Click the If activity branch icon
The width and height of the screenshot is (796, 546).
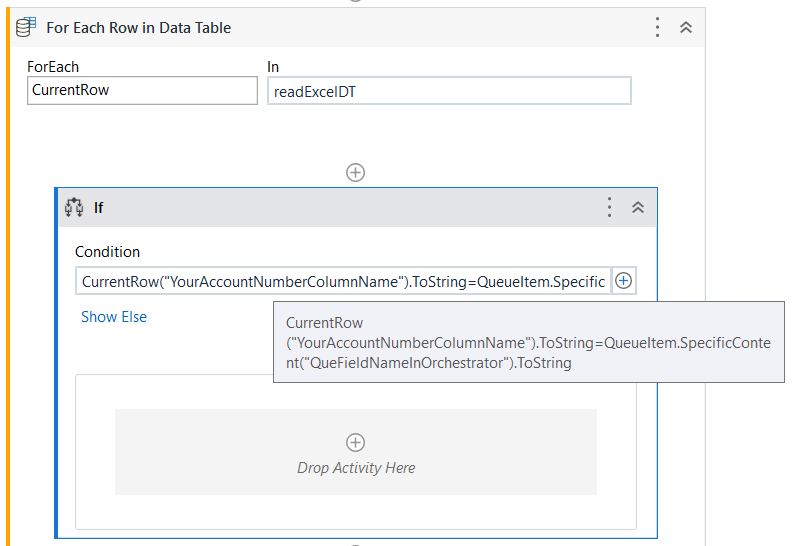pos(74,208)
